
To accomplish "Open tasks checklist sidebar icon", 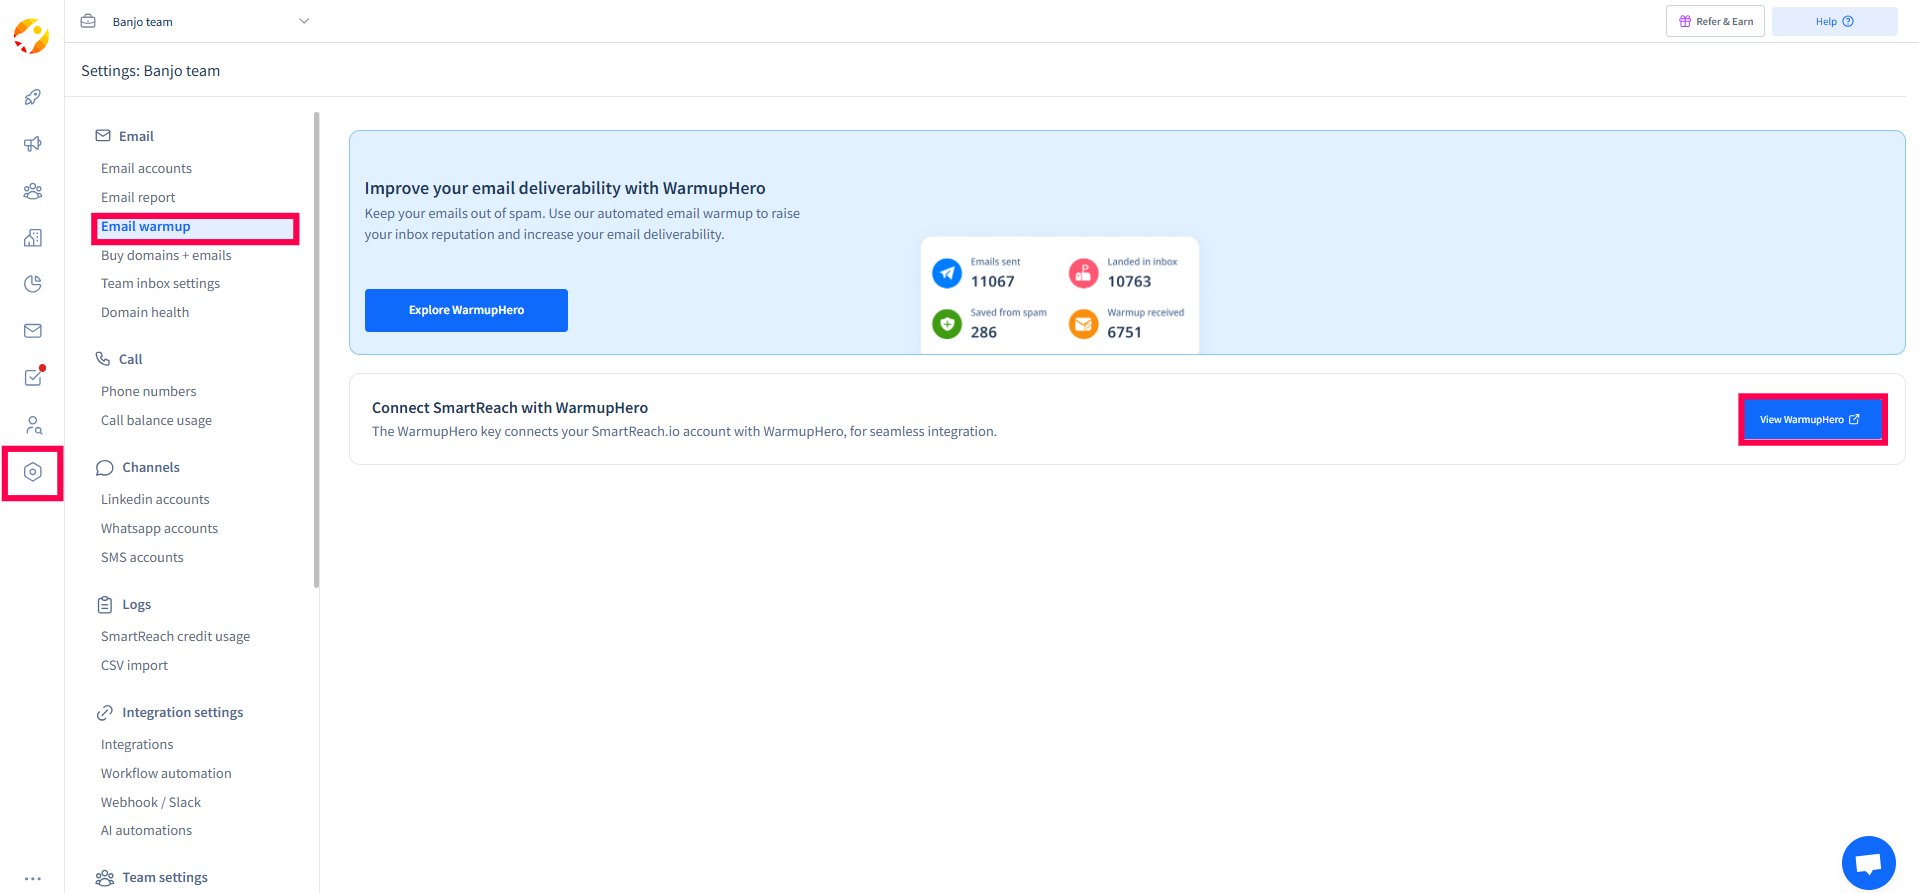I will pos(33,377).
